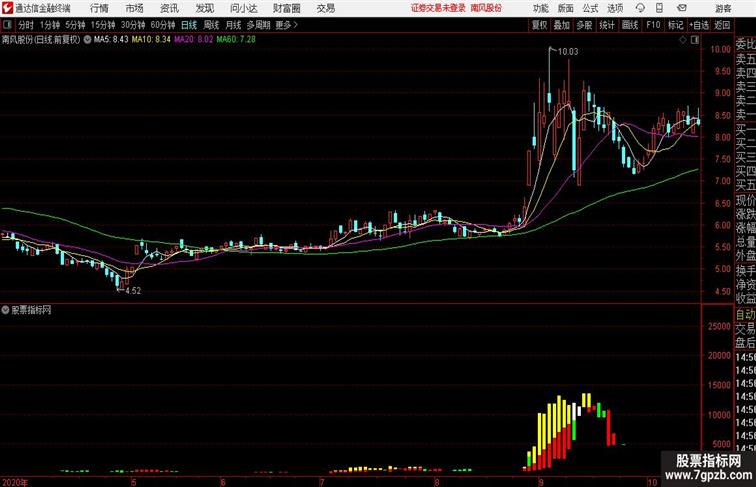Select the 日线 daily period

[x=189, y=25]
